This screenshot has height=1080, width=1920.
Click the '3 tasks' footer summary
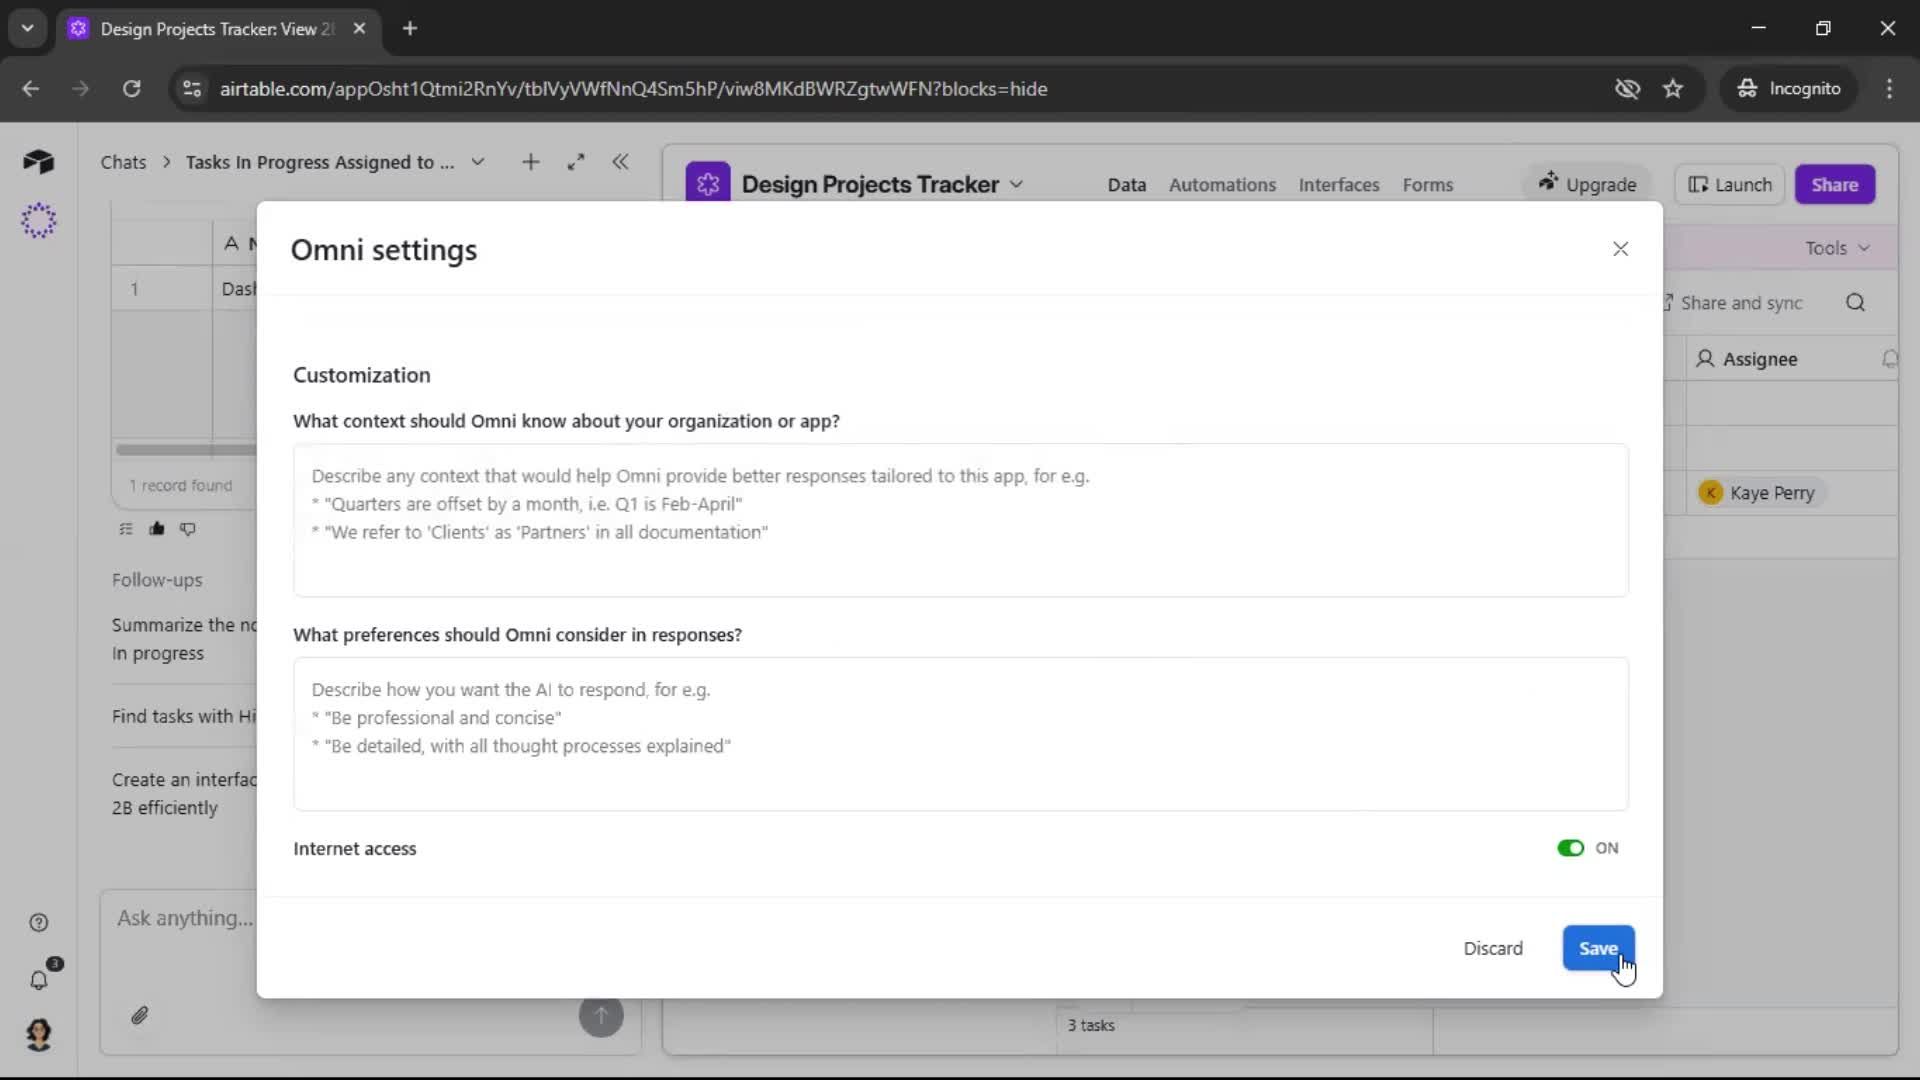(1090, 1025)
